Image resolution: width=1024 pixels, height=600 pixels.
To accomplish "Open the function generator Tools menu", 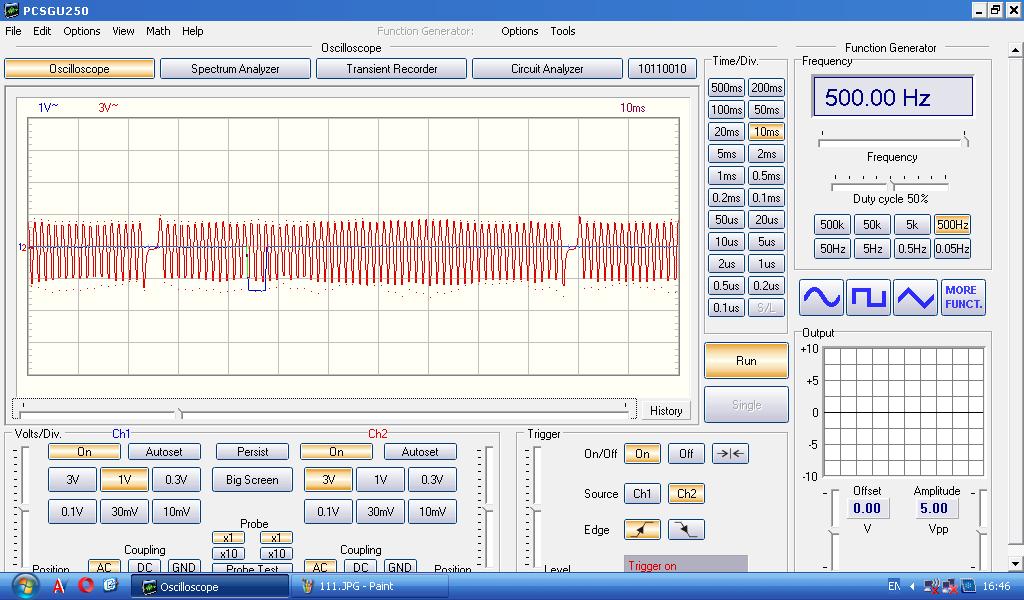I will click(563, 31).
